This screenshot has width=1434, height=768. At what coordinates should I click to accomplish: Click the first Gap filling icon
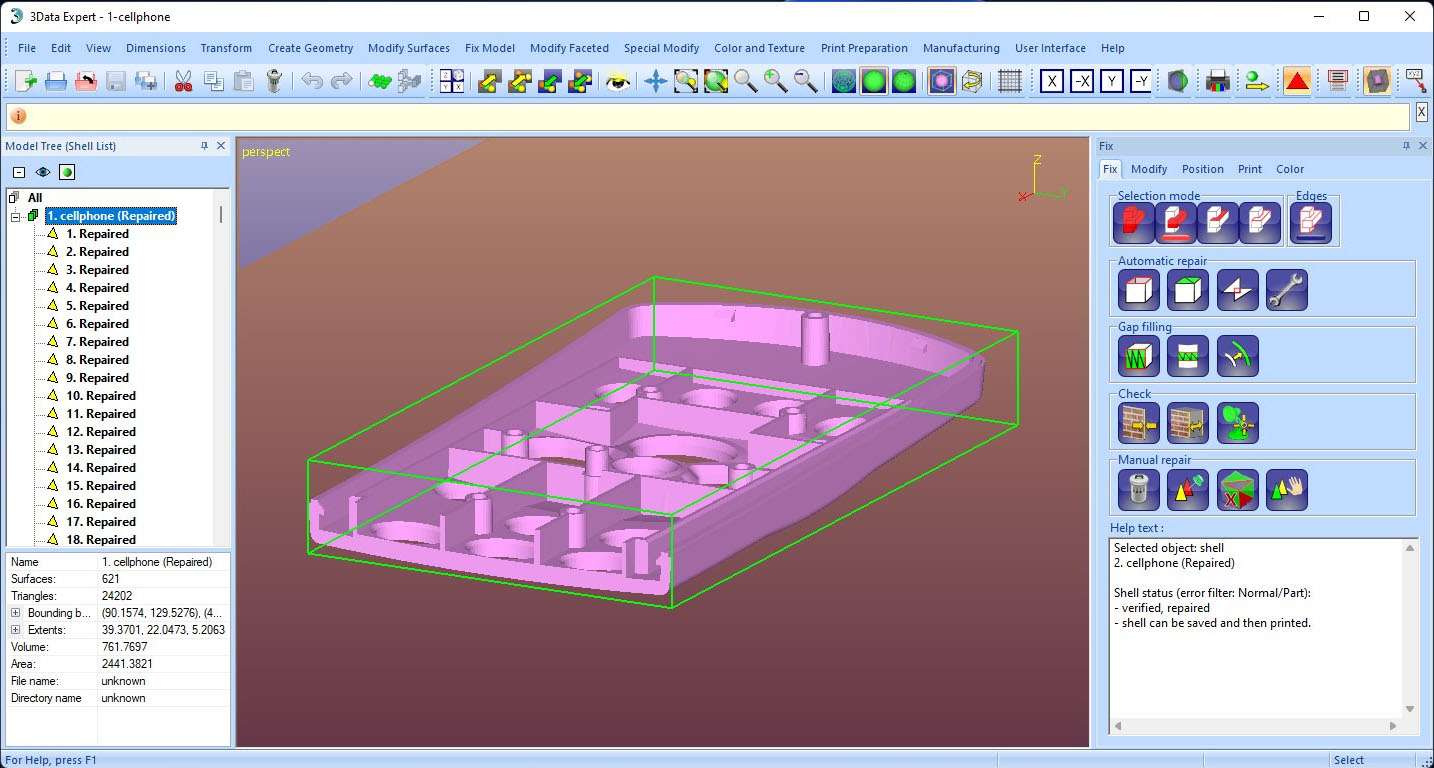[1138, 356]
